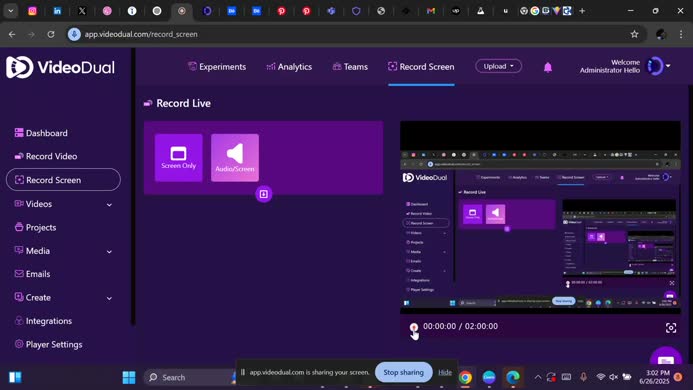
Task: Open Integrations in the sidebar
Action: (43, 321)
